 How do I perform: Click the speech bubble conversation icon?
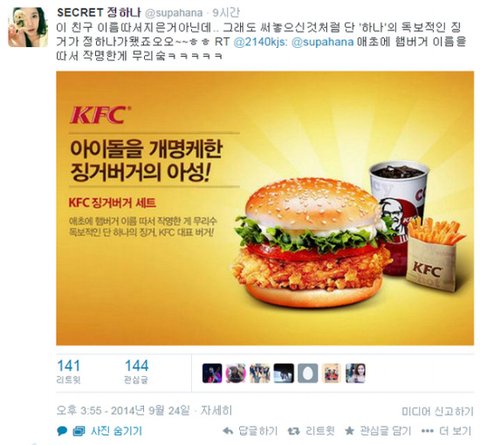[62, 431]
